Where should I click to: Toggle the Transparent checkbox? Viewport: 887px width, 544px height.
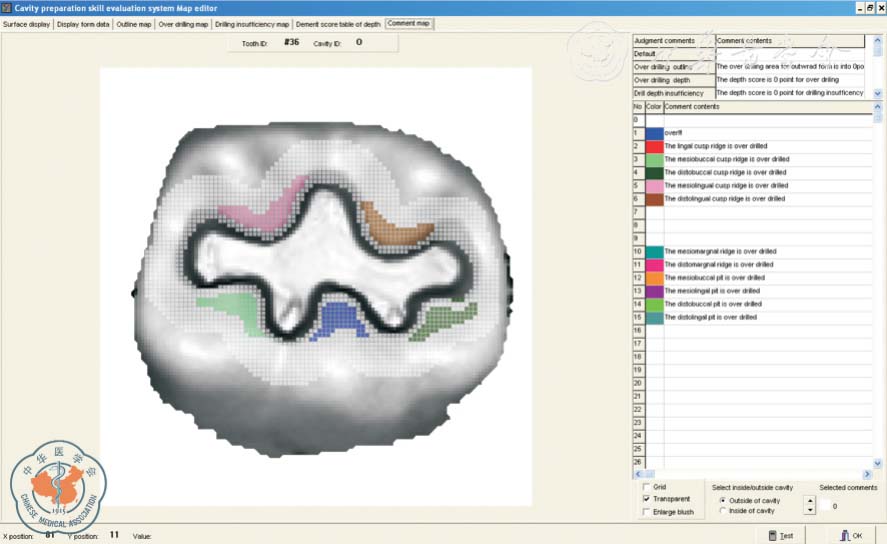point(646,498)
